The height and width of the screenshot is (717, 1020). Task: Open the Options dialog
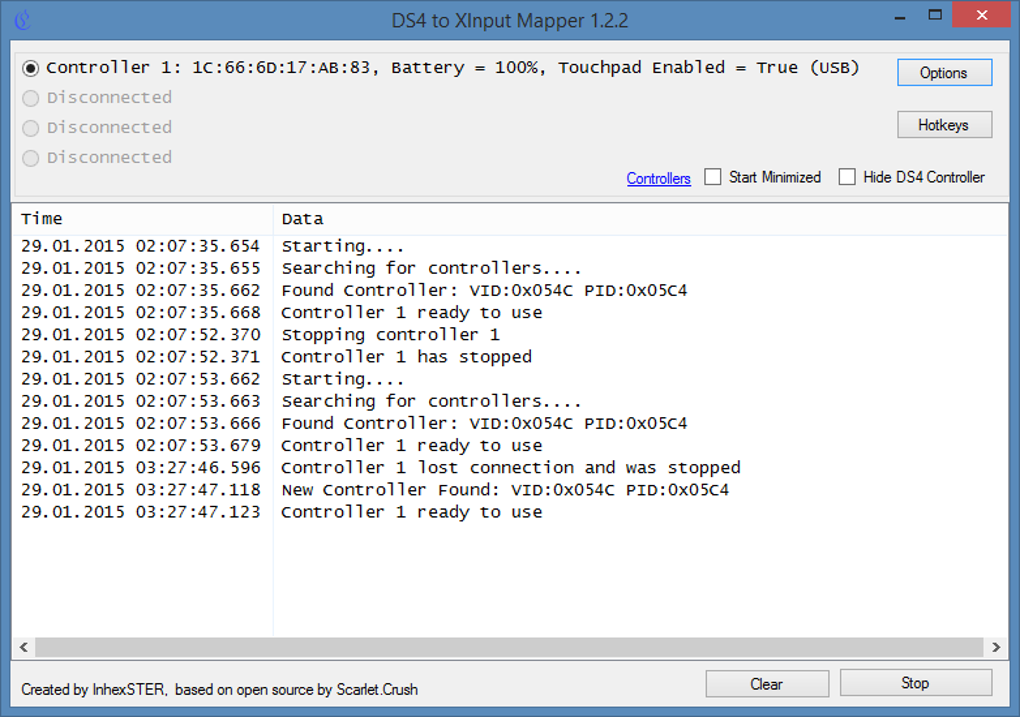point(944,73)
